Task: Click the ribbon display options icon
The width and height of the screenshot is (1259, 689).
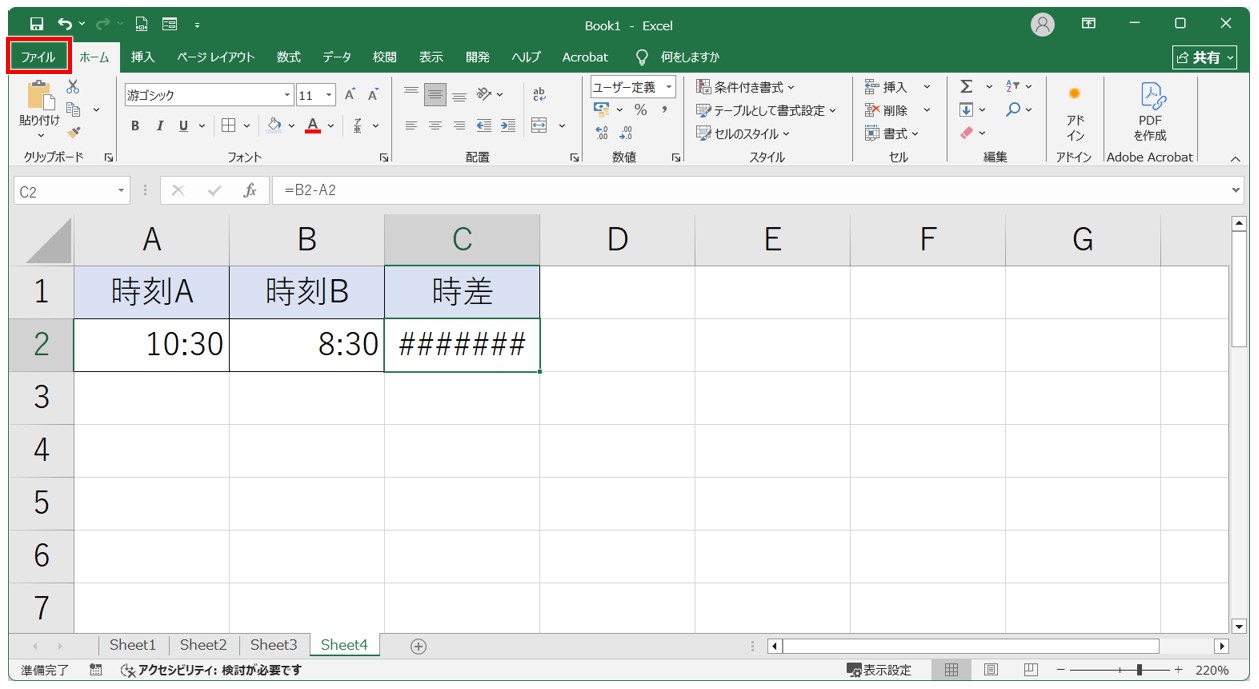Action: pyautogui.click(x=1089, y=24)
